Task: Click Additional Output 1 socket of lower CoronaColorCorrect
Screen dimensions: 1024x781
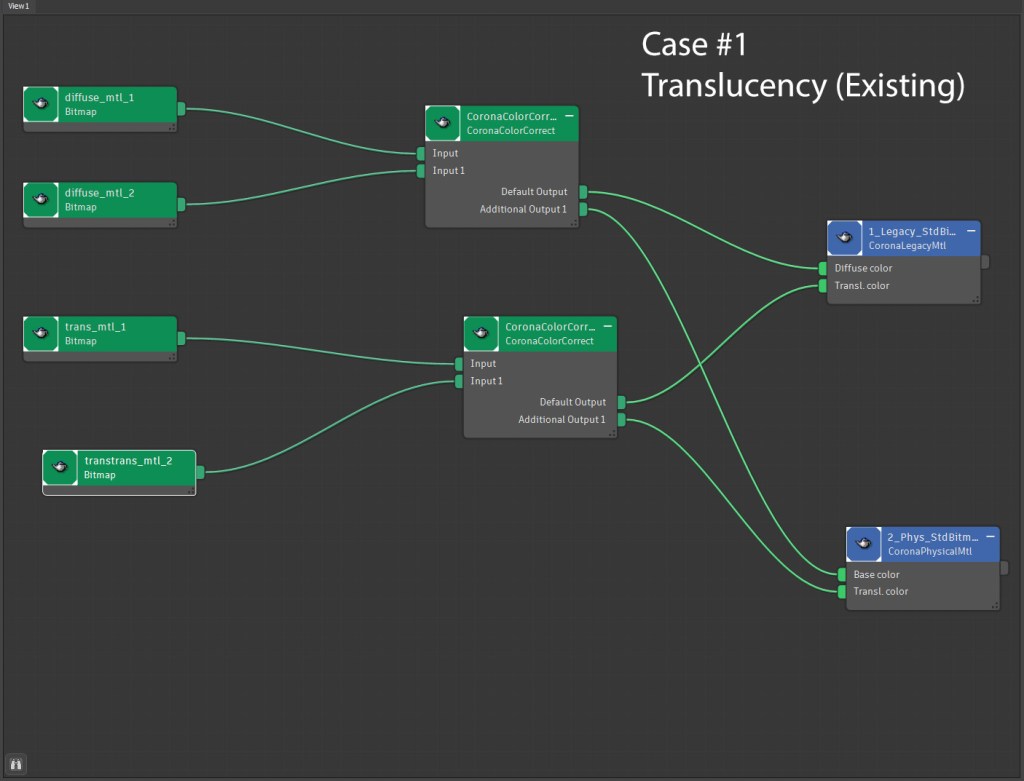Action: [621, 419]
